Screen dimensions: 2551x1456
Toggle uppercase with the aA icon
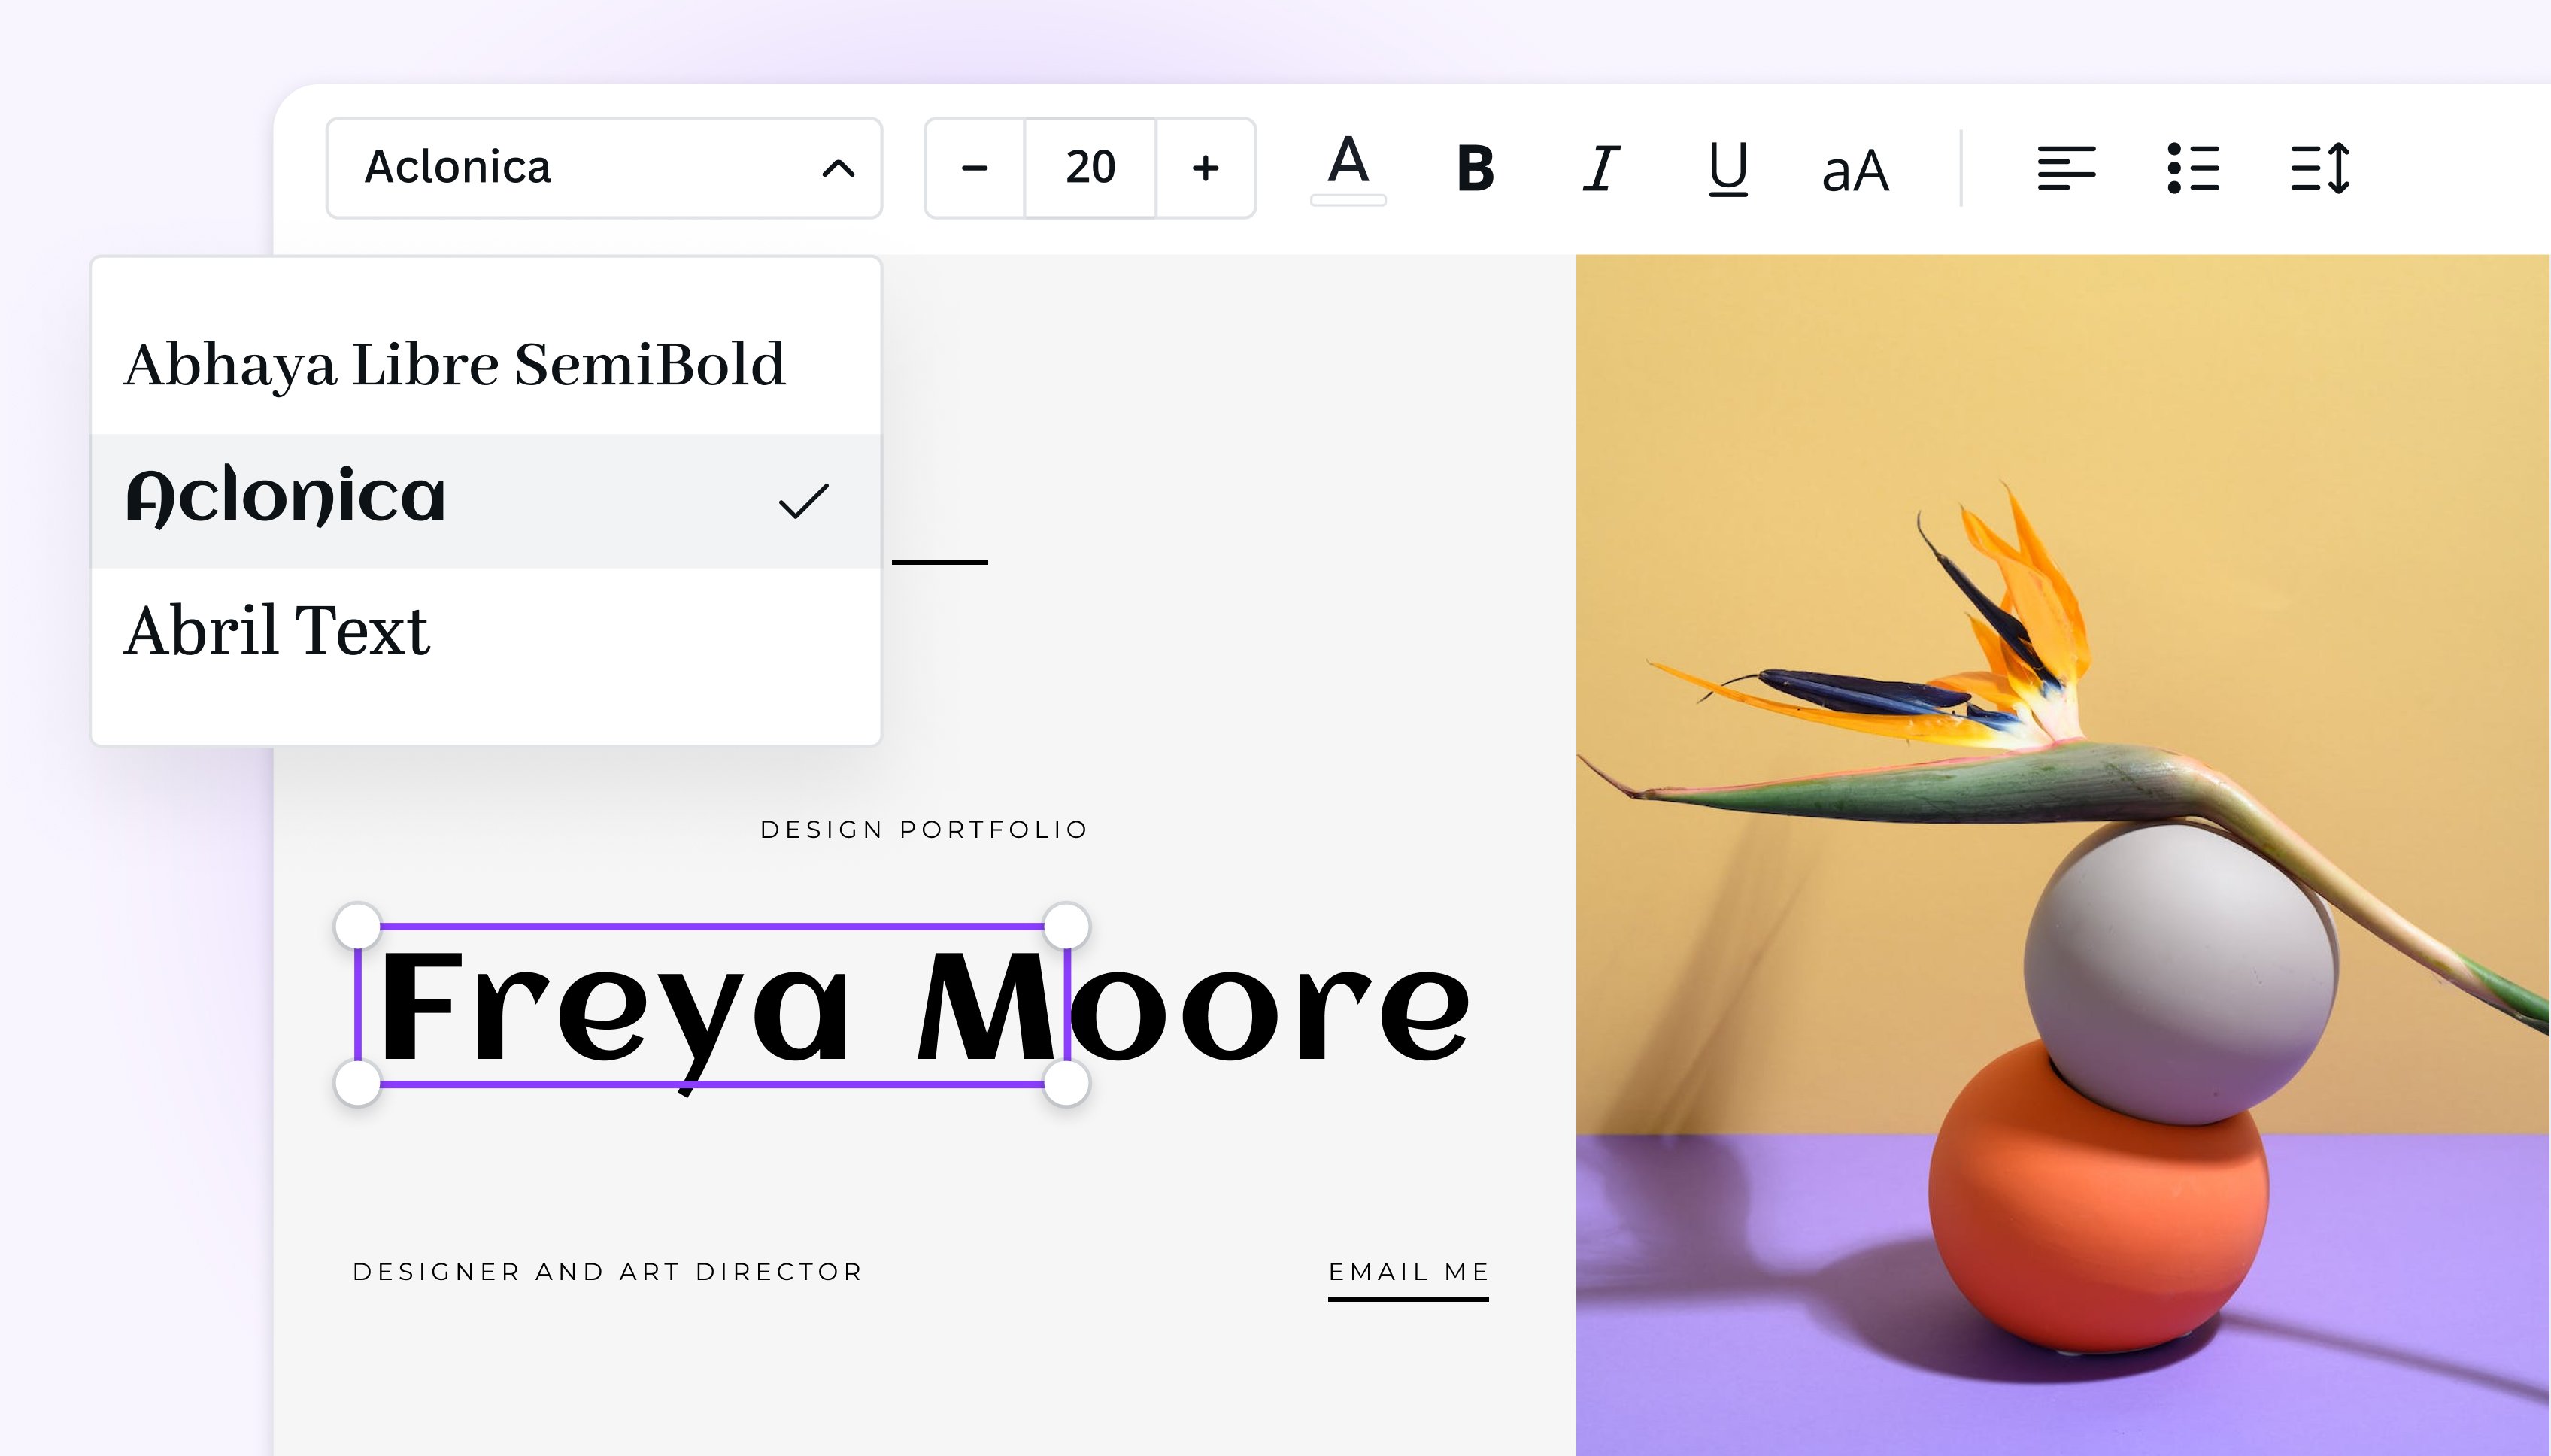coord(1855,168)
